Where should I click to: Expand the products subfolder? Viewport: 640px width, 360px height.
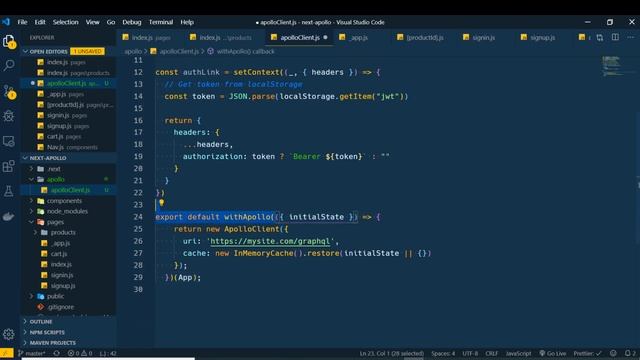pos(36,233)
